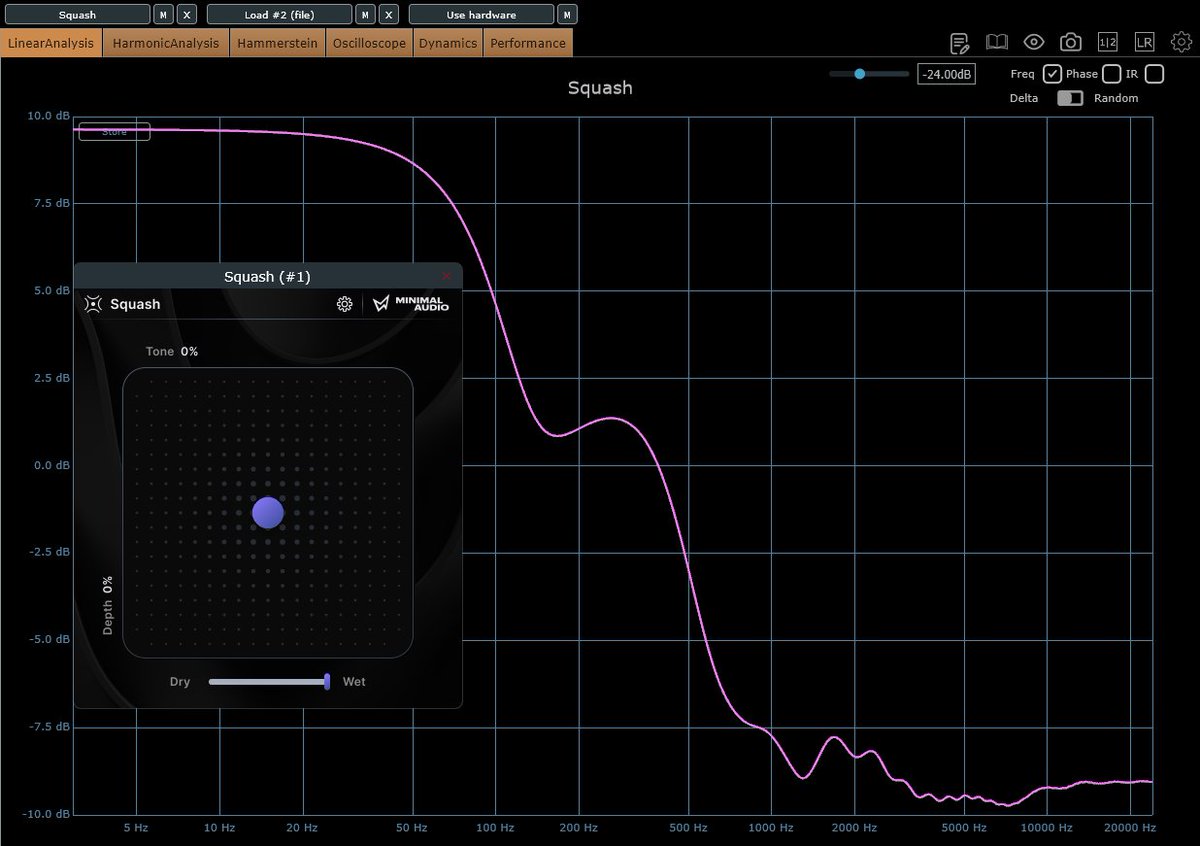
Task: Open analyzer settings gear
Action: (x=1181, y=42)
